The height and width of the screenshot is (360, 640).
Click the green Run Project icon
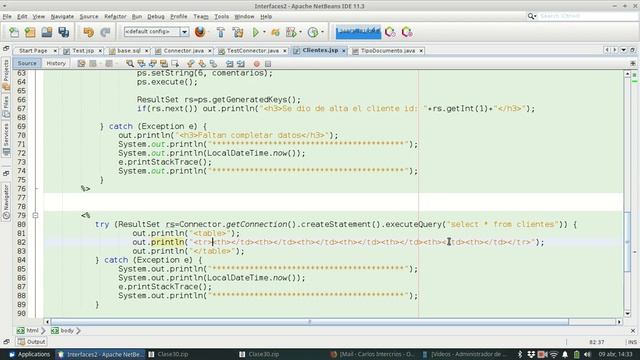(x=256, y=32)
